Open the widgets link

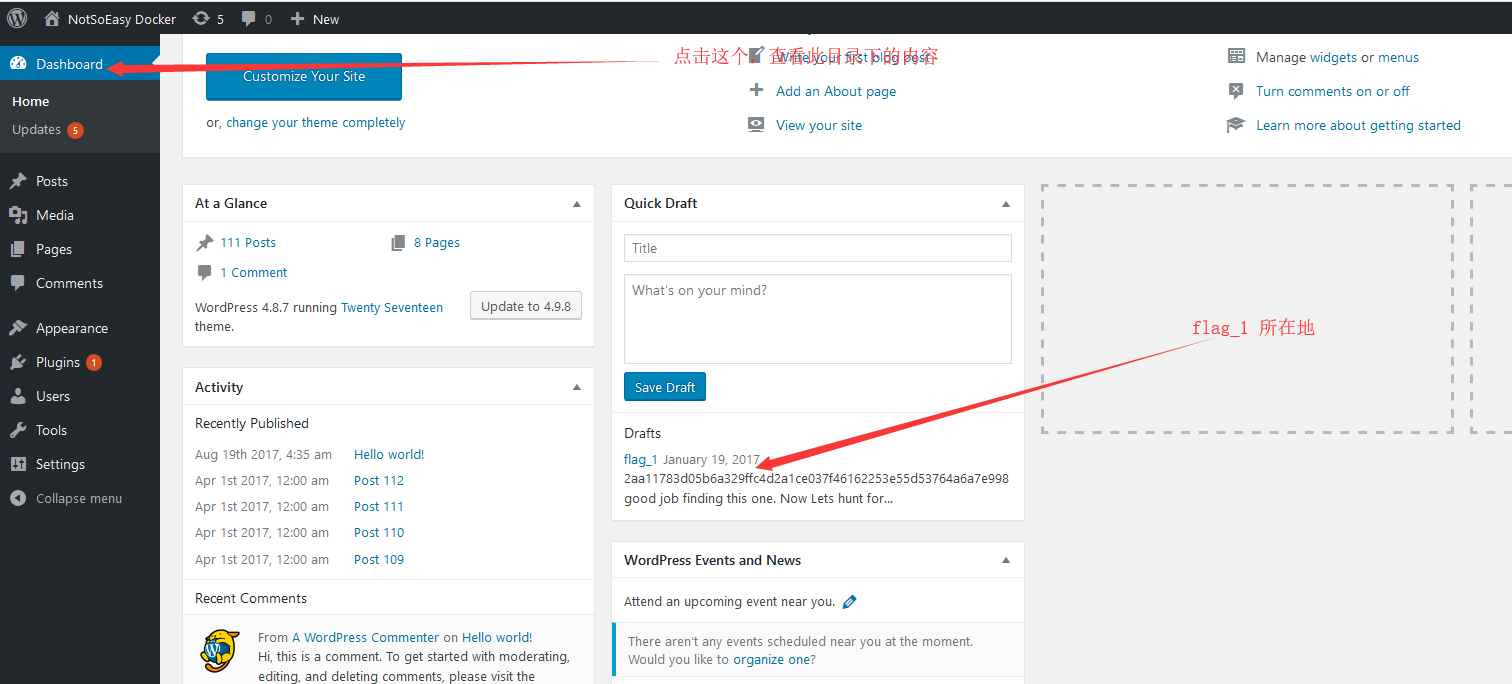(1333, 57)
